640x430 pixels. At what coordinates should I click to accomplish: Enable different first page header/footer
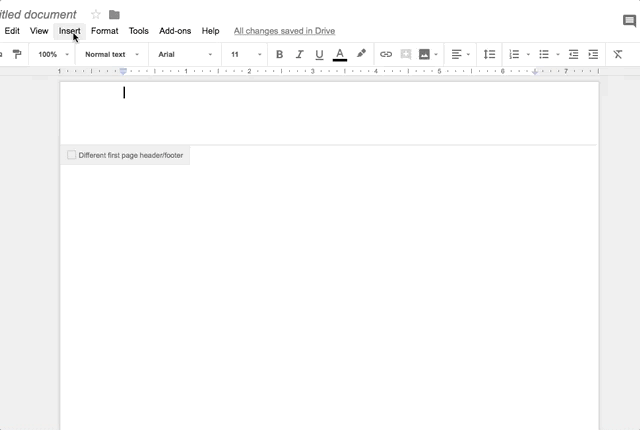[x=71, y=155]
